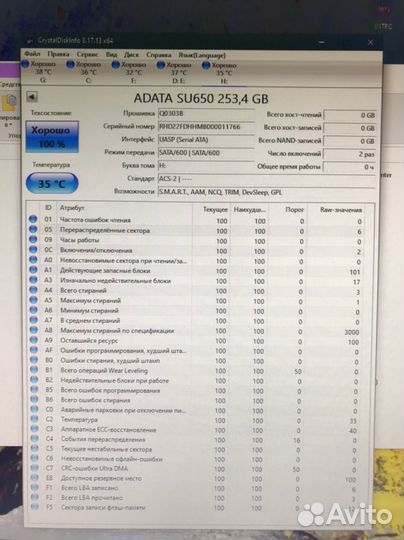Click status icon of attribute 0C
The image size is (404, 540).
33,249
